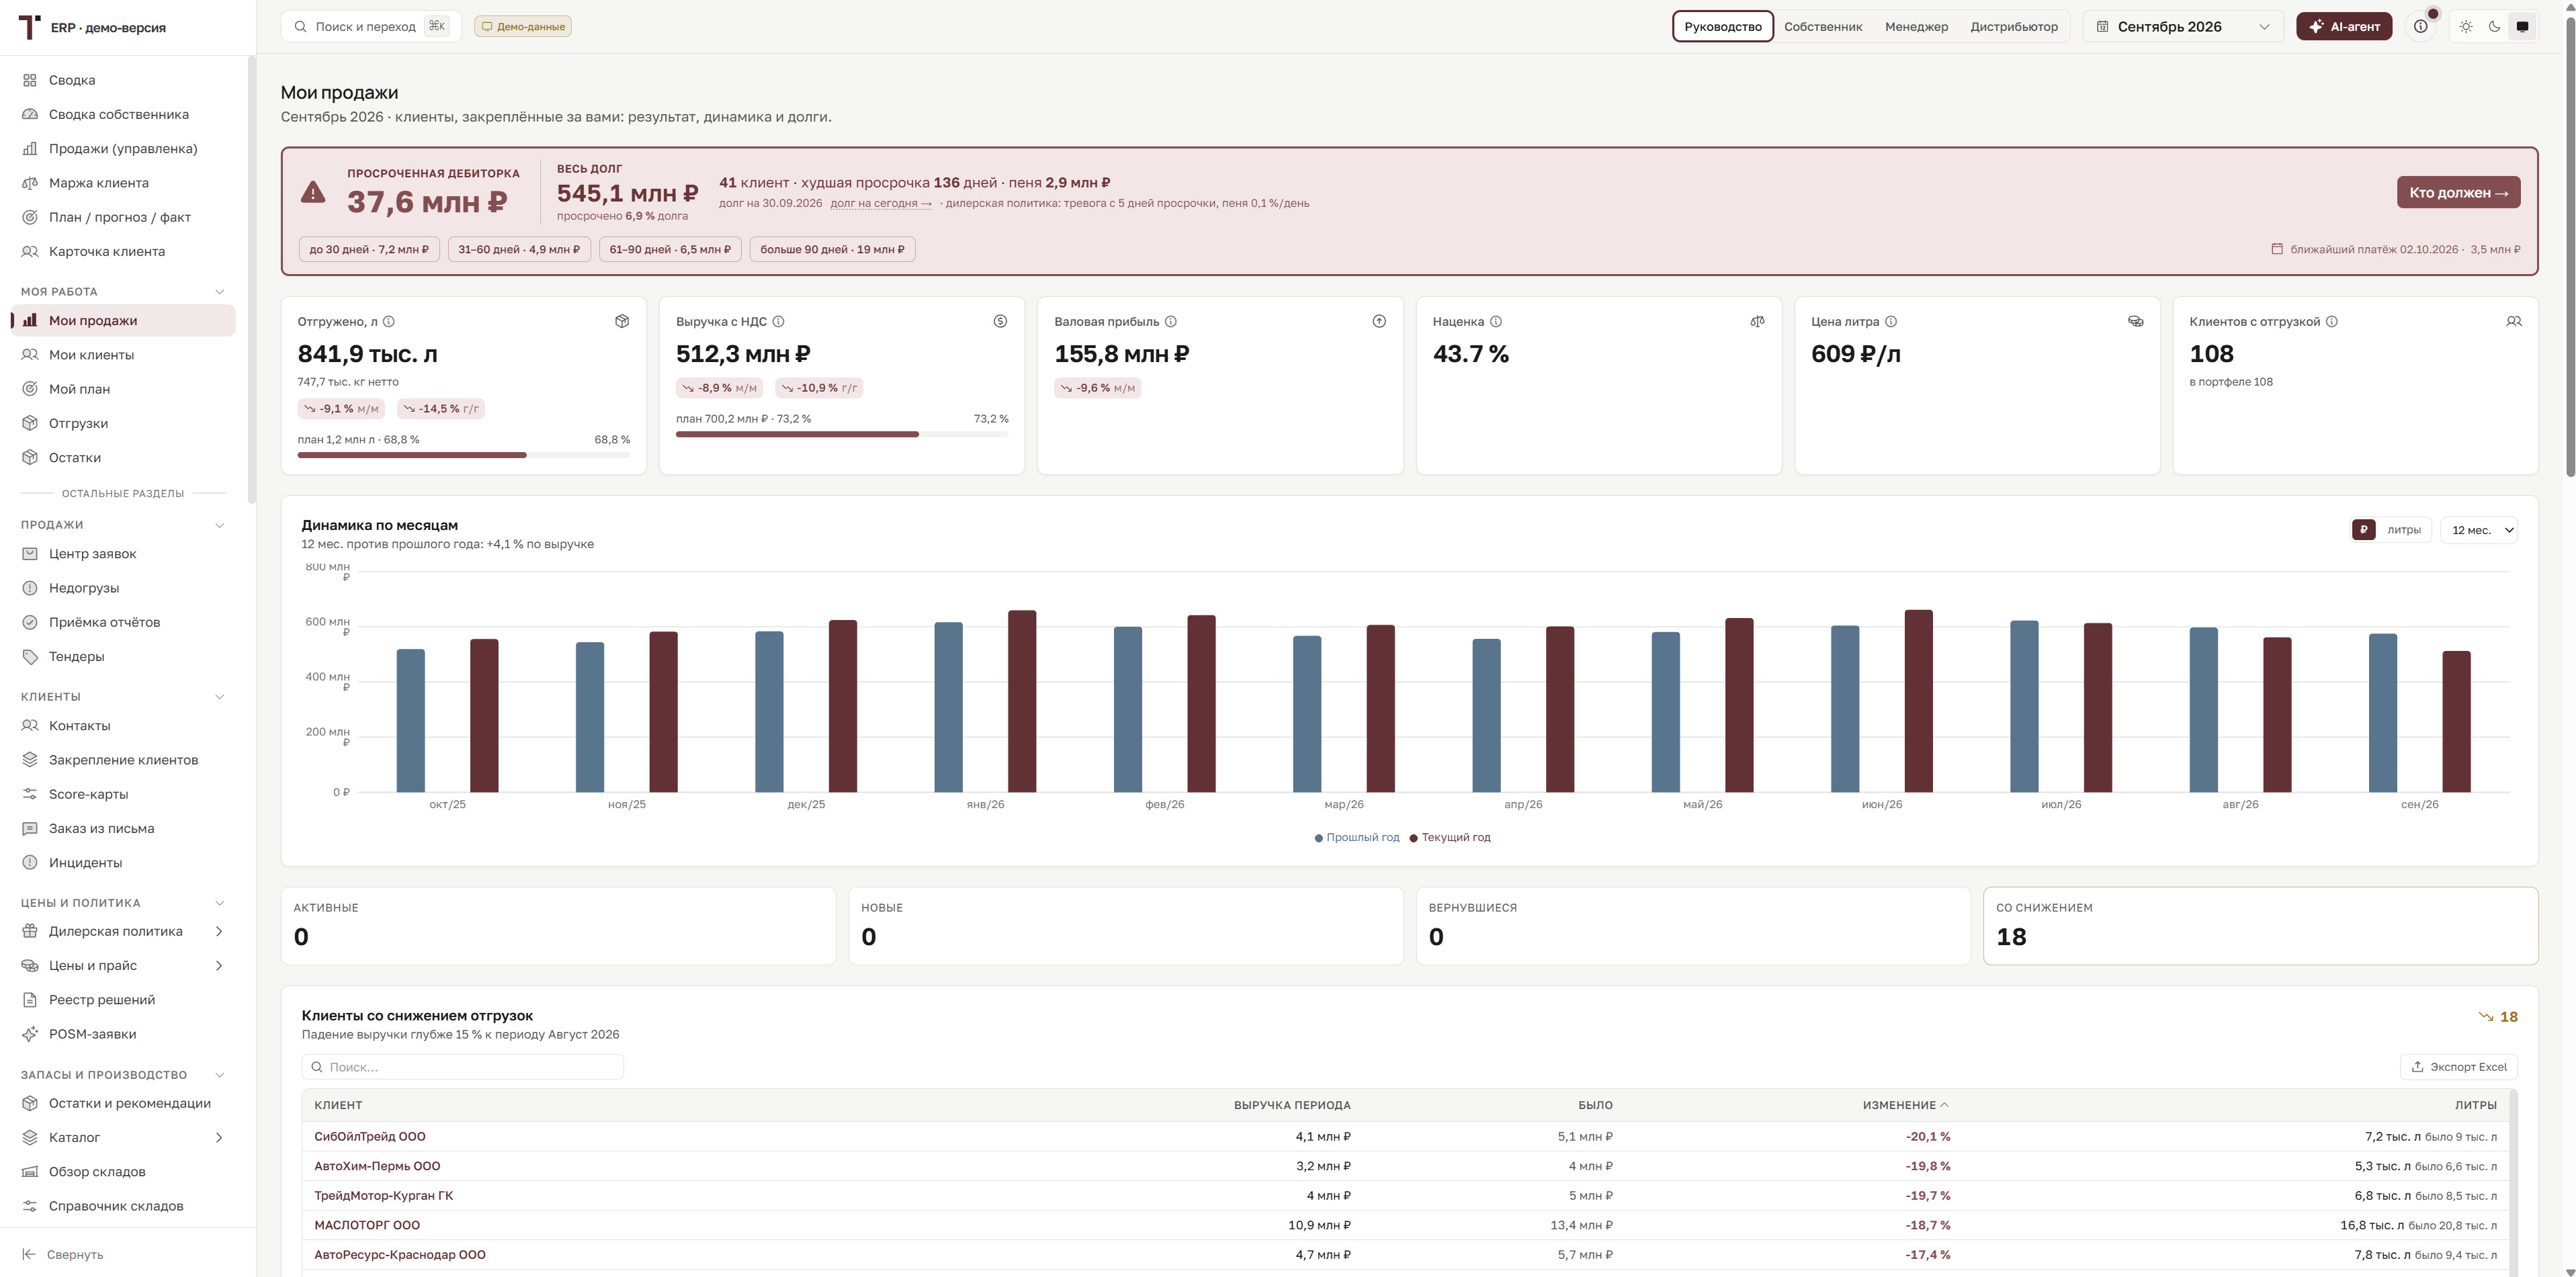Click the Score-карты sliders icon
2576x1277 pixels.
pos(30,794)
